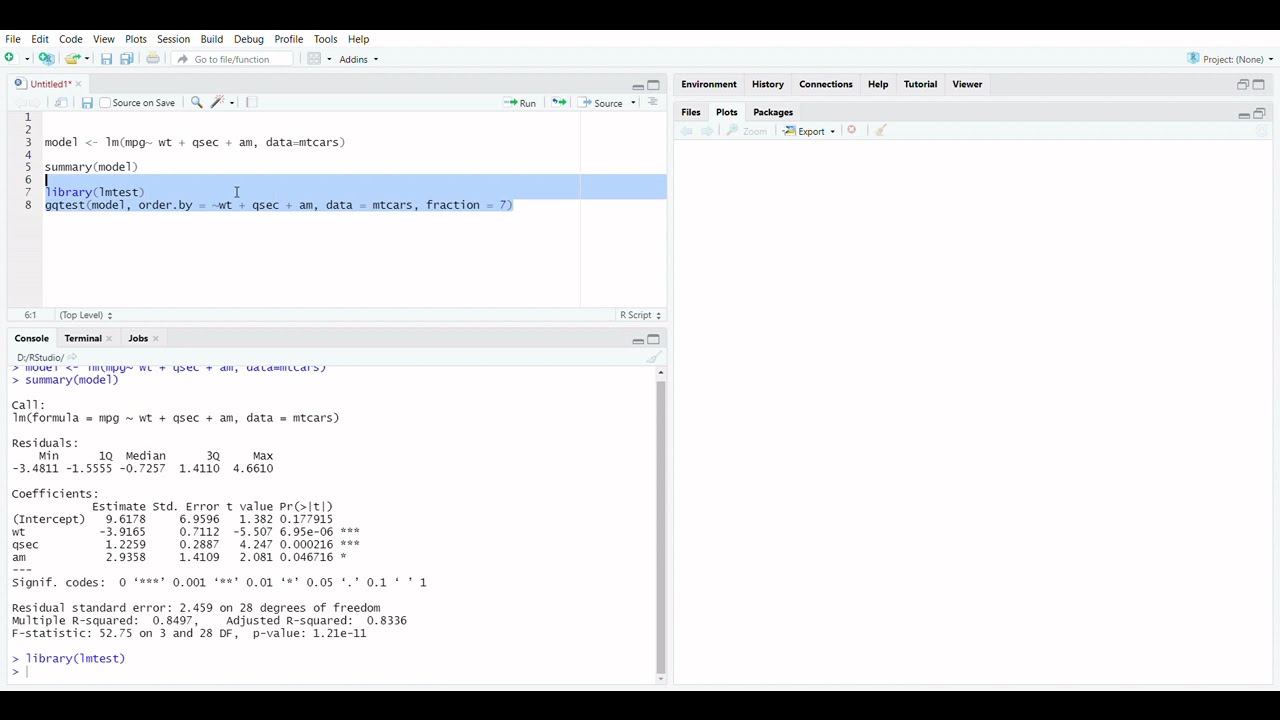The image size is (1280, 720).
Task: Click the workspace panes grid icon
Action: coord(314,59)
